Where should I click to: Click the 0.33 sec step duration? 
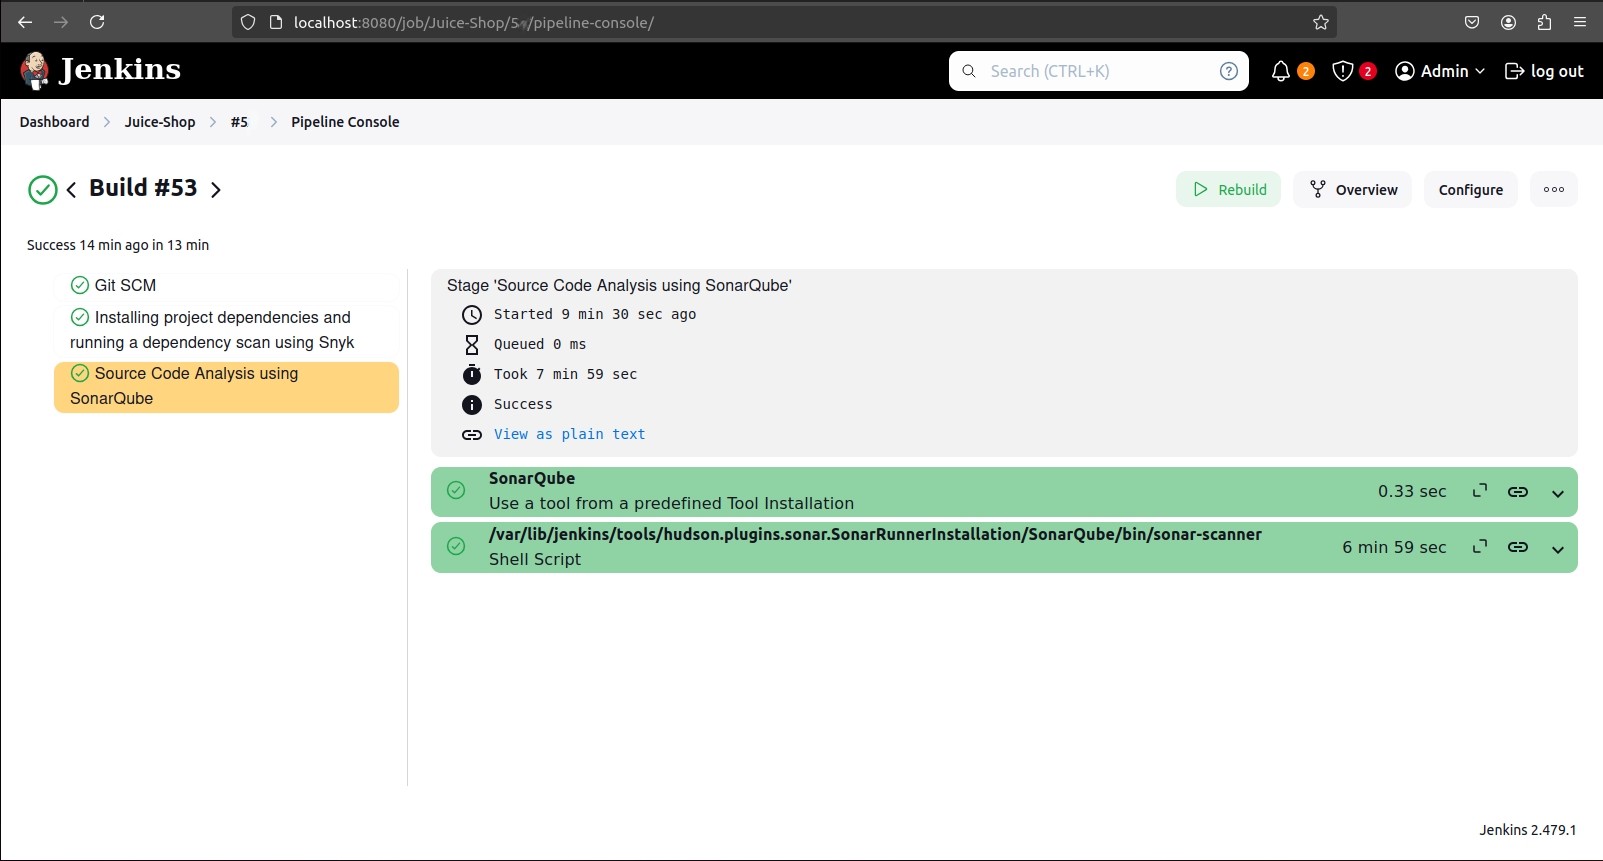[x=1412, y=491]
